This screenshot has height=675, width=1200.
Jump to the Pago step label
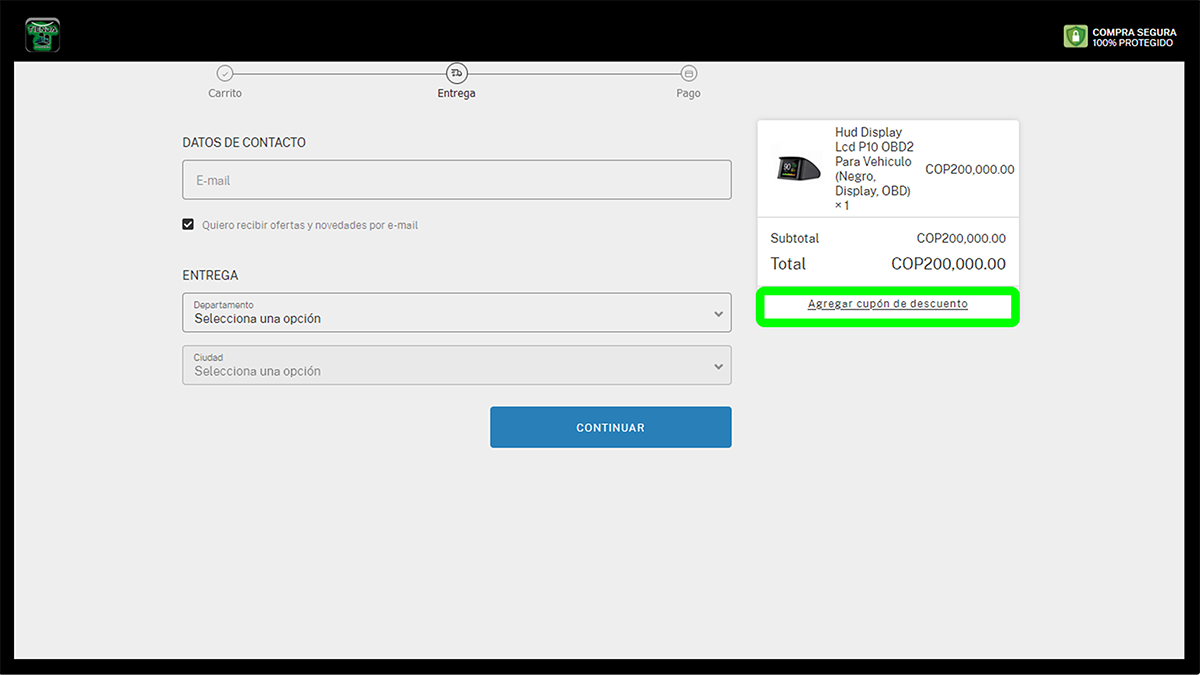688,94
